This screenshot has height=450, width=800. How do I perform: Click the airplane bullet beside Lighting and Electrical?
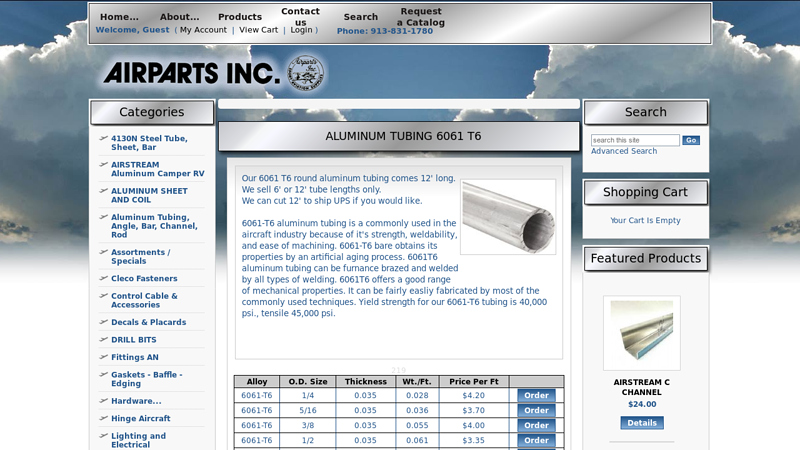coord(104,435)
